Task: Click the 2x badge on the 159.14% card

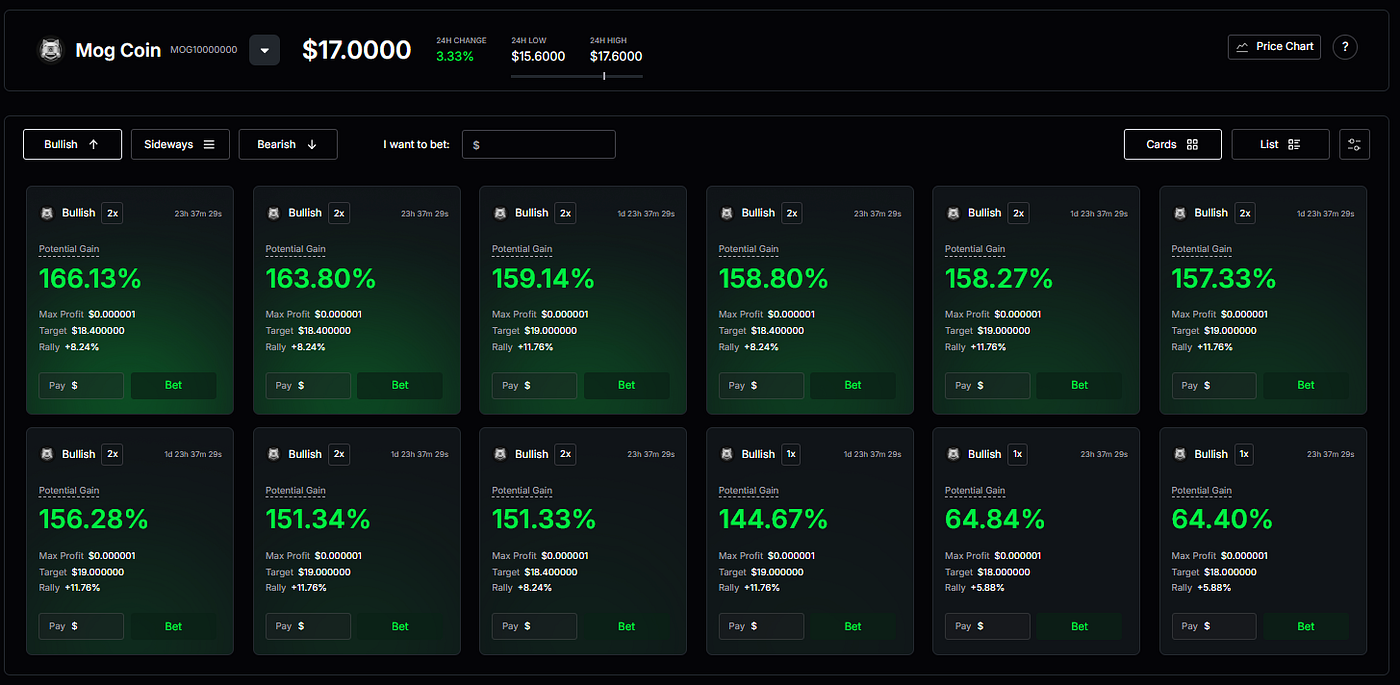Action: coord(566,213)
